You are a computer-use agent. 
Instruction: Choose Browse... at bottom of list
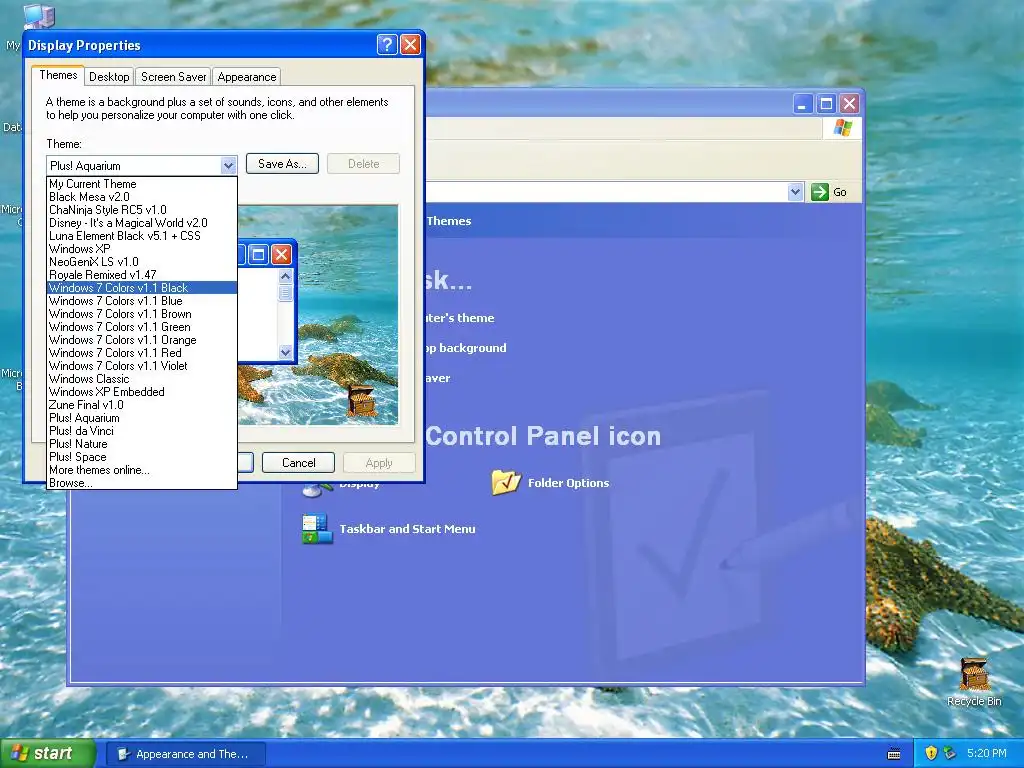tap(142, 483)
